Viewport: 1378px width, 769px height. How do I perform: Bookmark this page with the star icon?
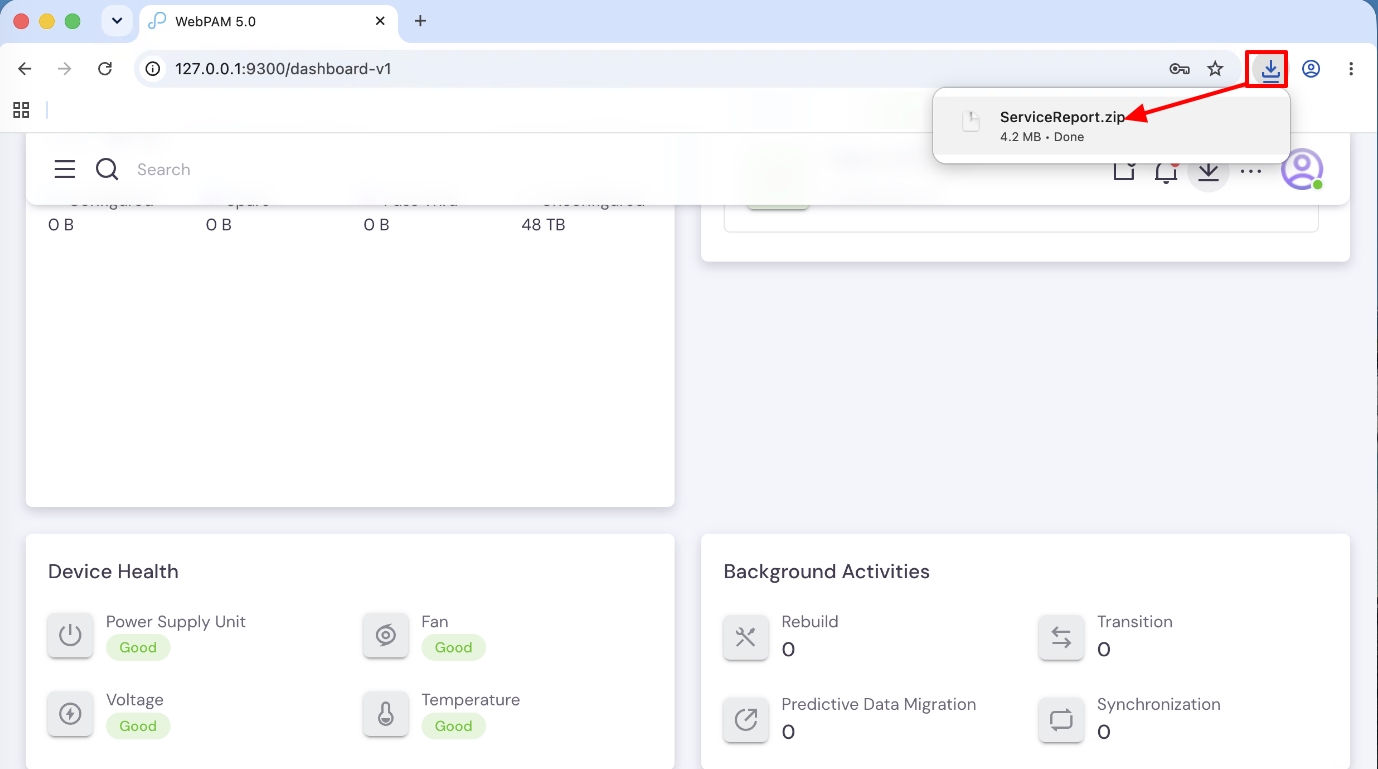point(1215,69)
